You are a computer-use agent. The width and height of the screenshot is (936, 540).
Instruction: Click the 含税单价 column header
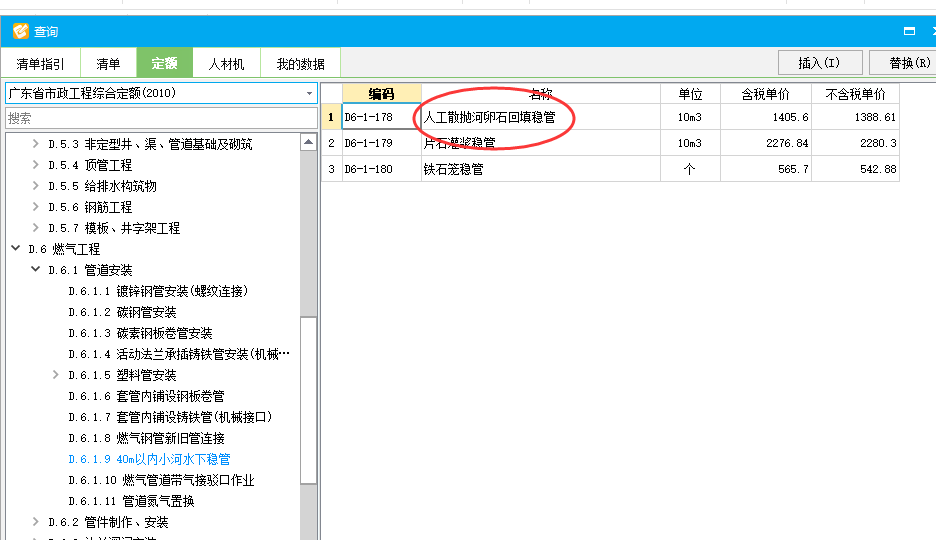click(x=766, y=94)
